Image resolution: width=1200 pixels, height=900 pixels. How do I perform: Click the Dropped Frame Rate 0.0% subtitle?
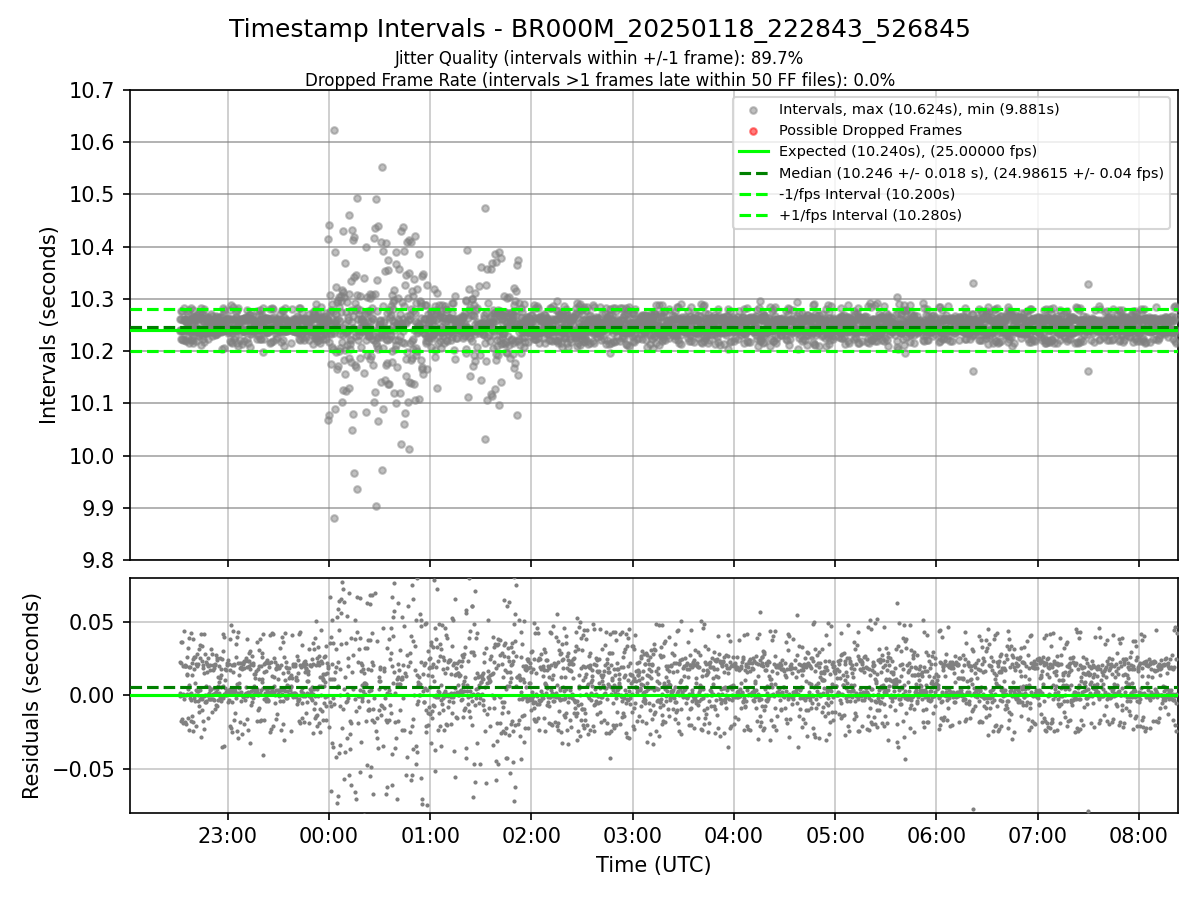click(600, 80)
